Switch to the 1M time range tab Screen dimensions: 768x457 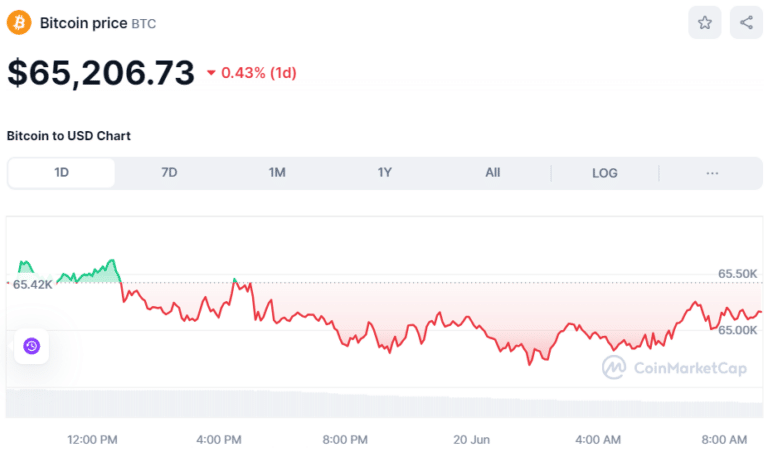(277, 173)
